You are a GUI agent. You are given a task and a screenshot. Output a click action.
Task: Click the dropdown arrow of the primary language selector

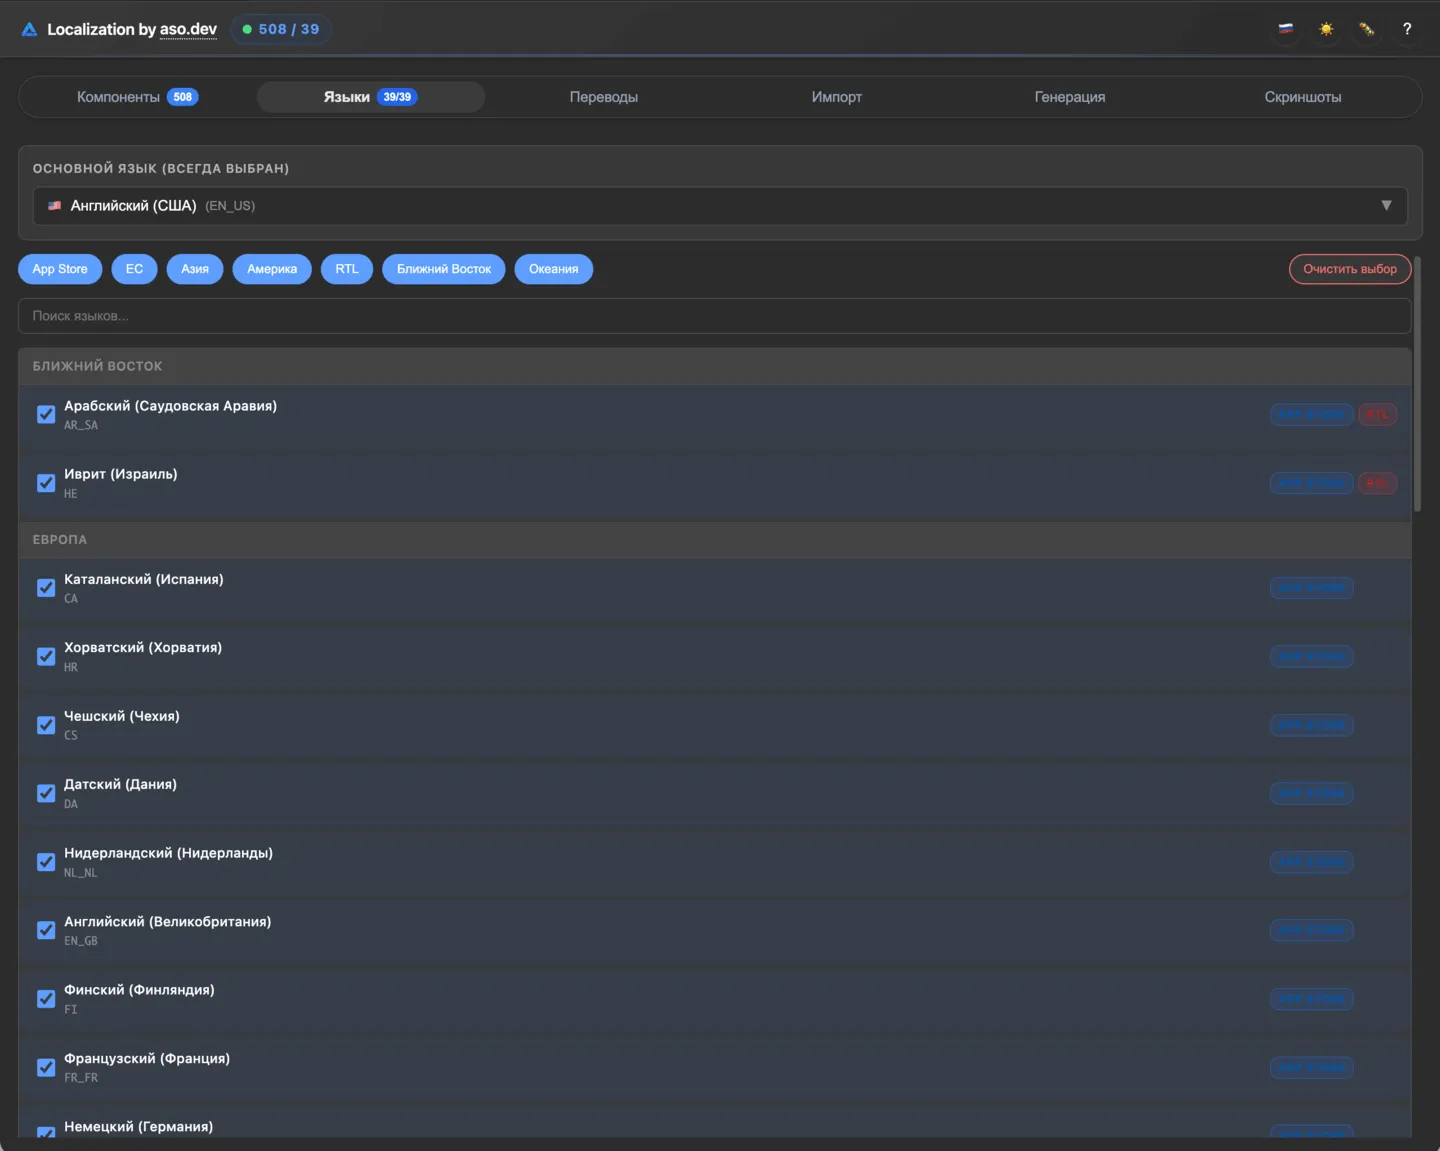pos(1386,206)
